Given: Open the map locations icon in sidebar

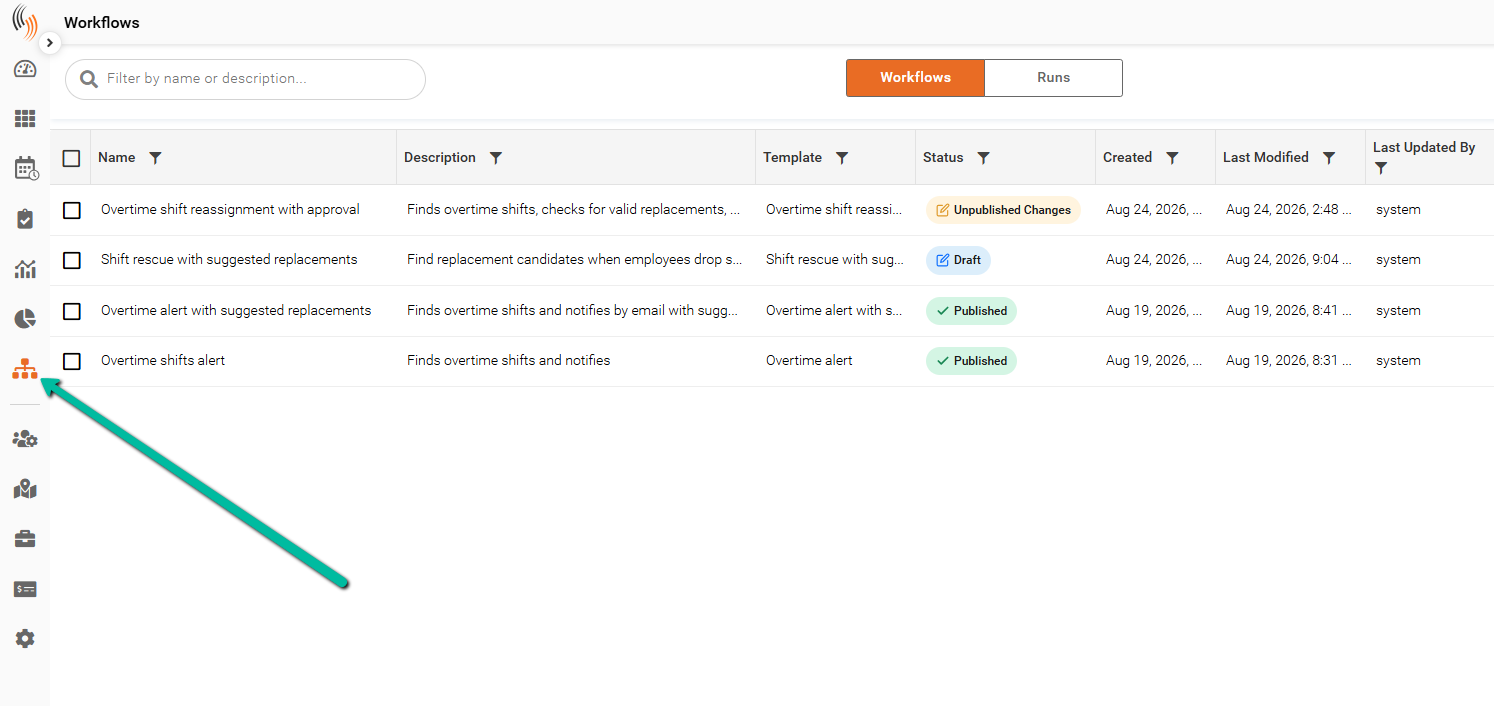Looking at the screenshot, I should pyautogui.click(x=25, y=489).
